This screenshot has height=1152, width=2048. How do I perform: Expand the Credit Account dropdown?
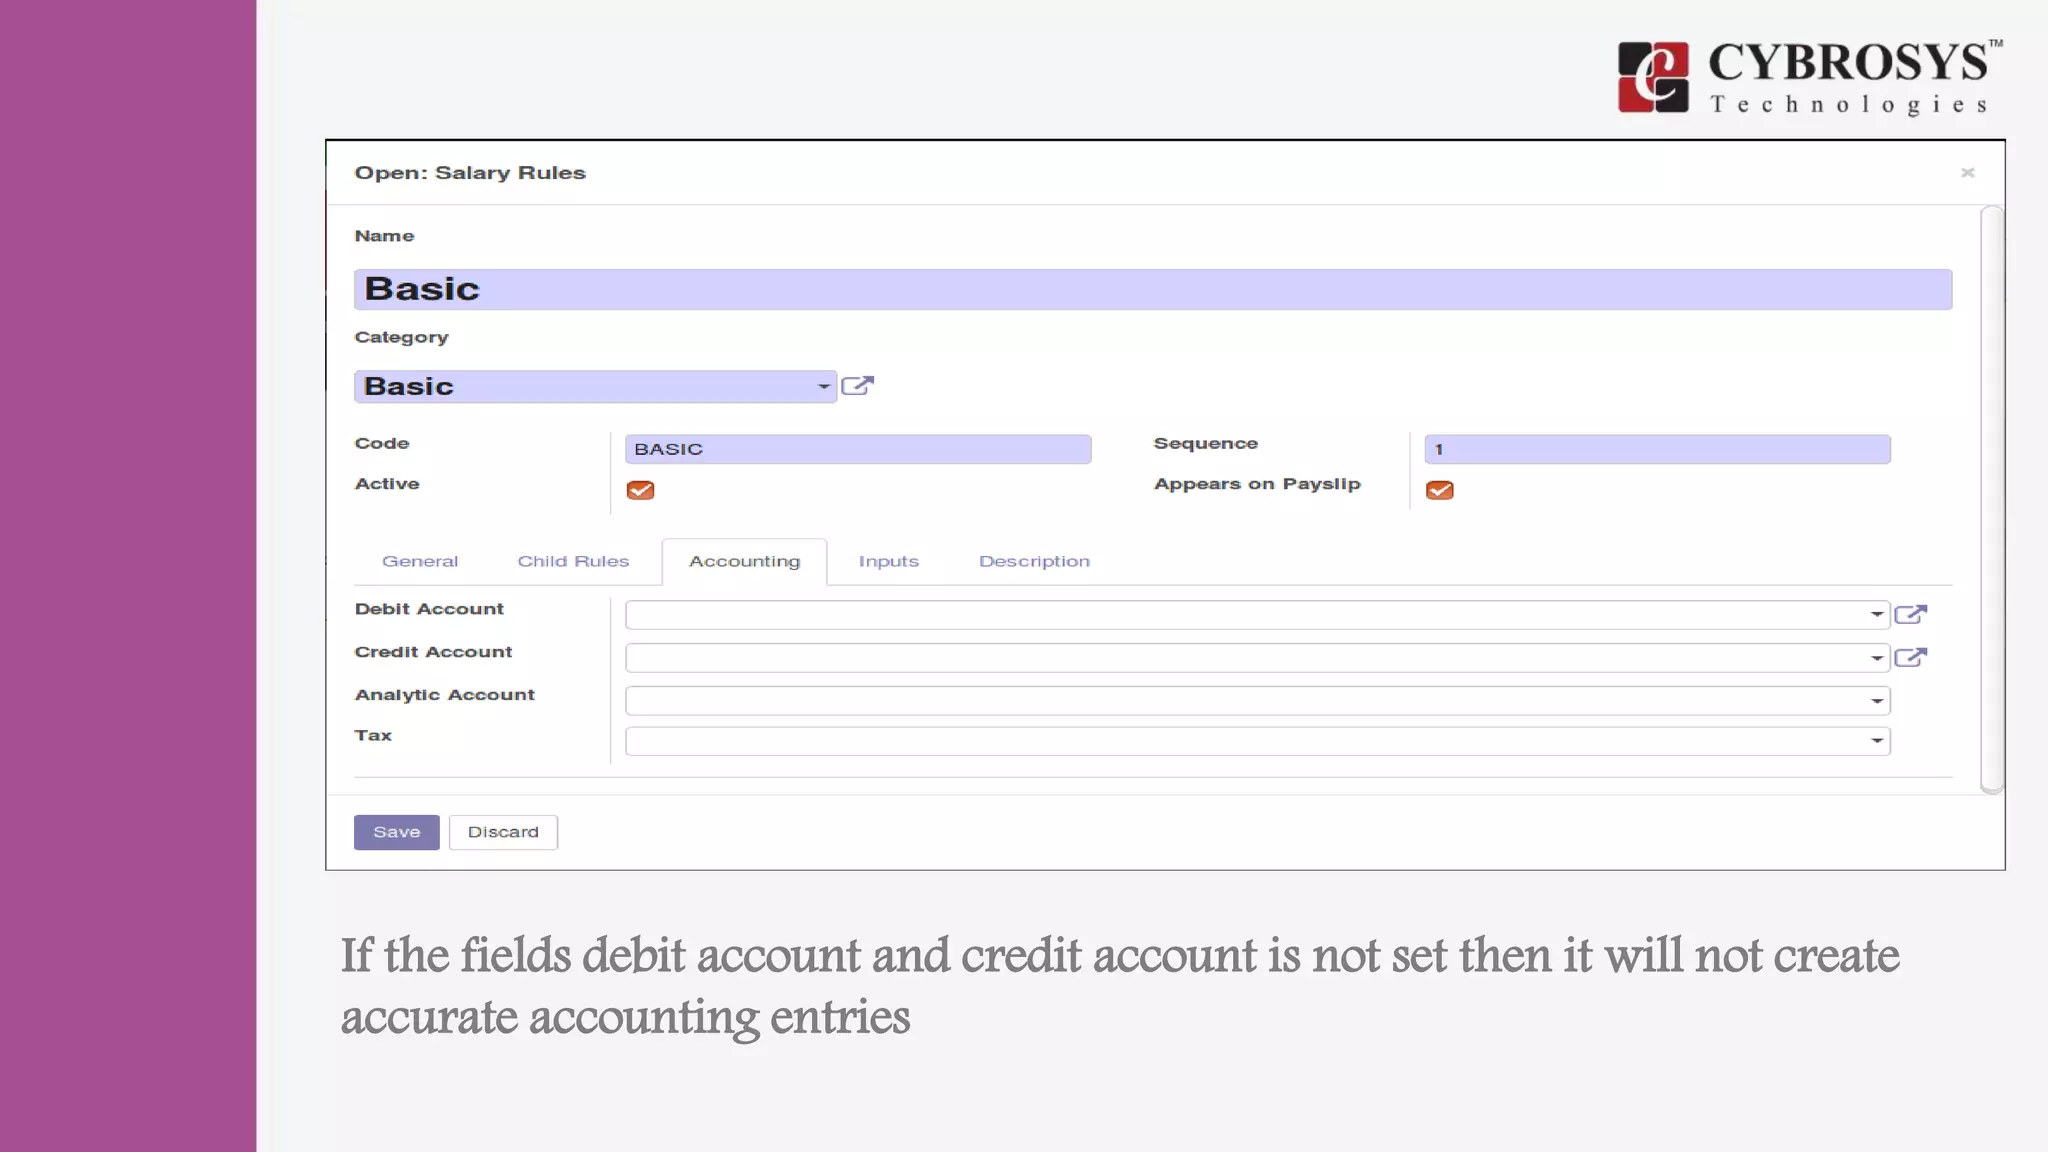[x=1876, y=658]
